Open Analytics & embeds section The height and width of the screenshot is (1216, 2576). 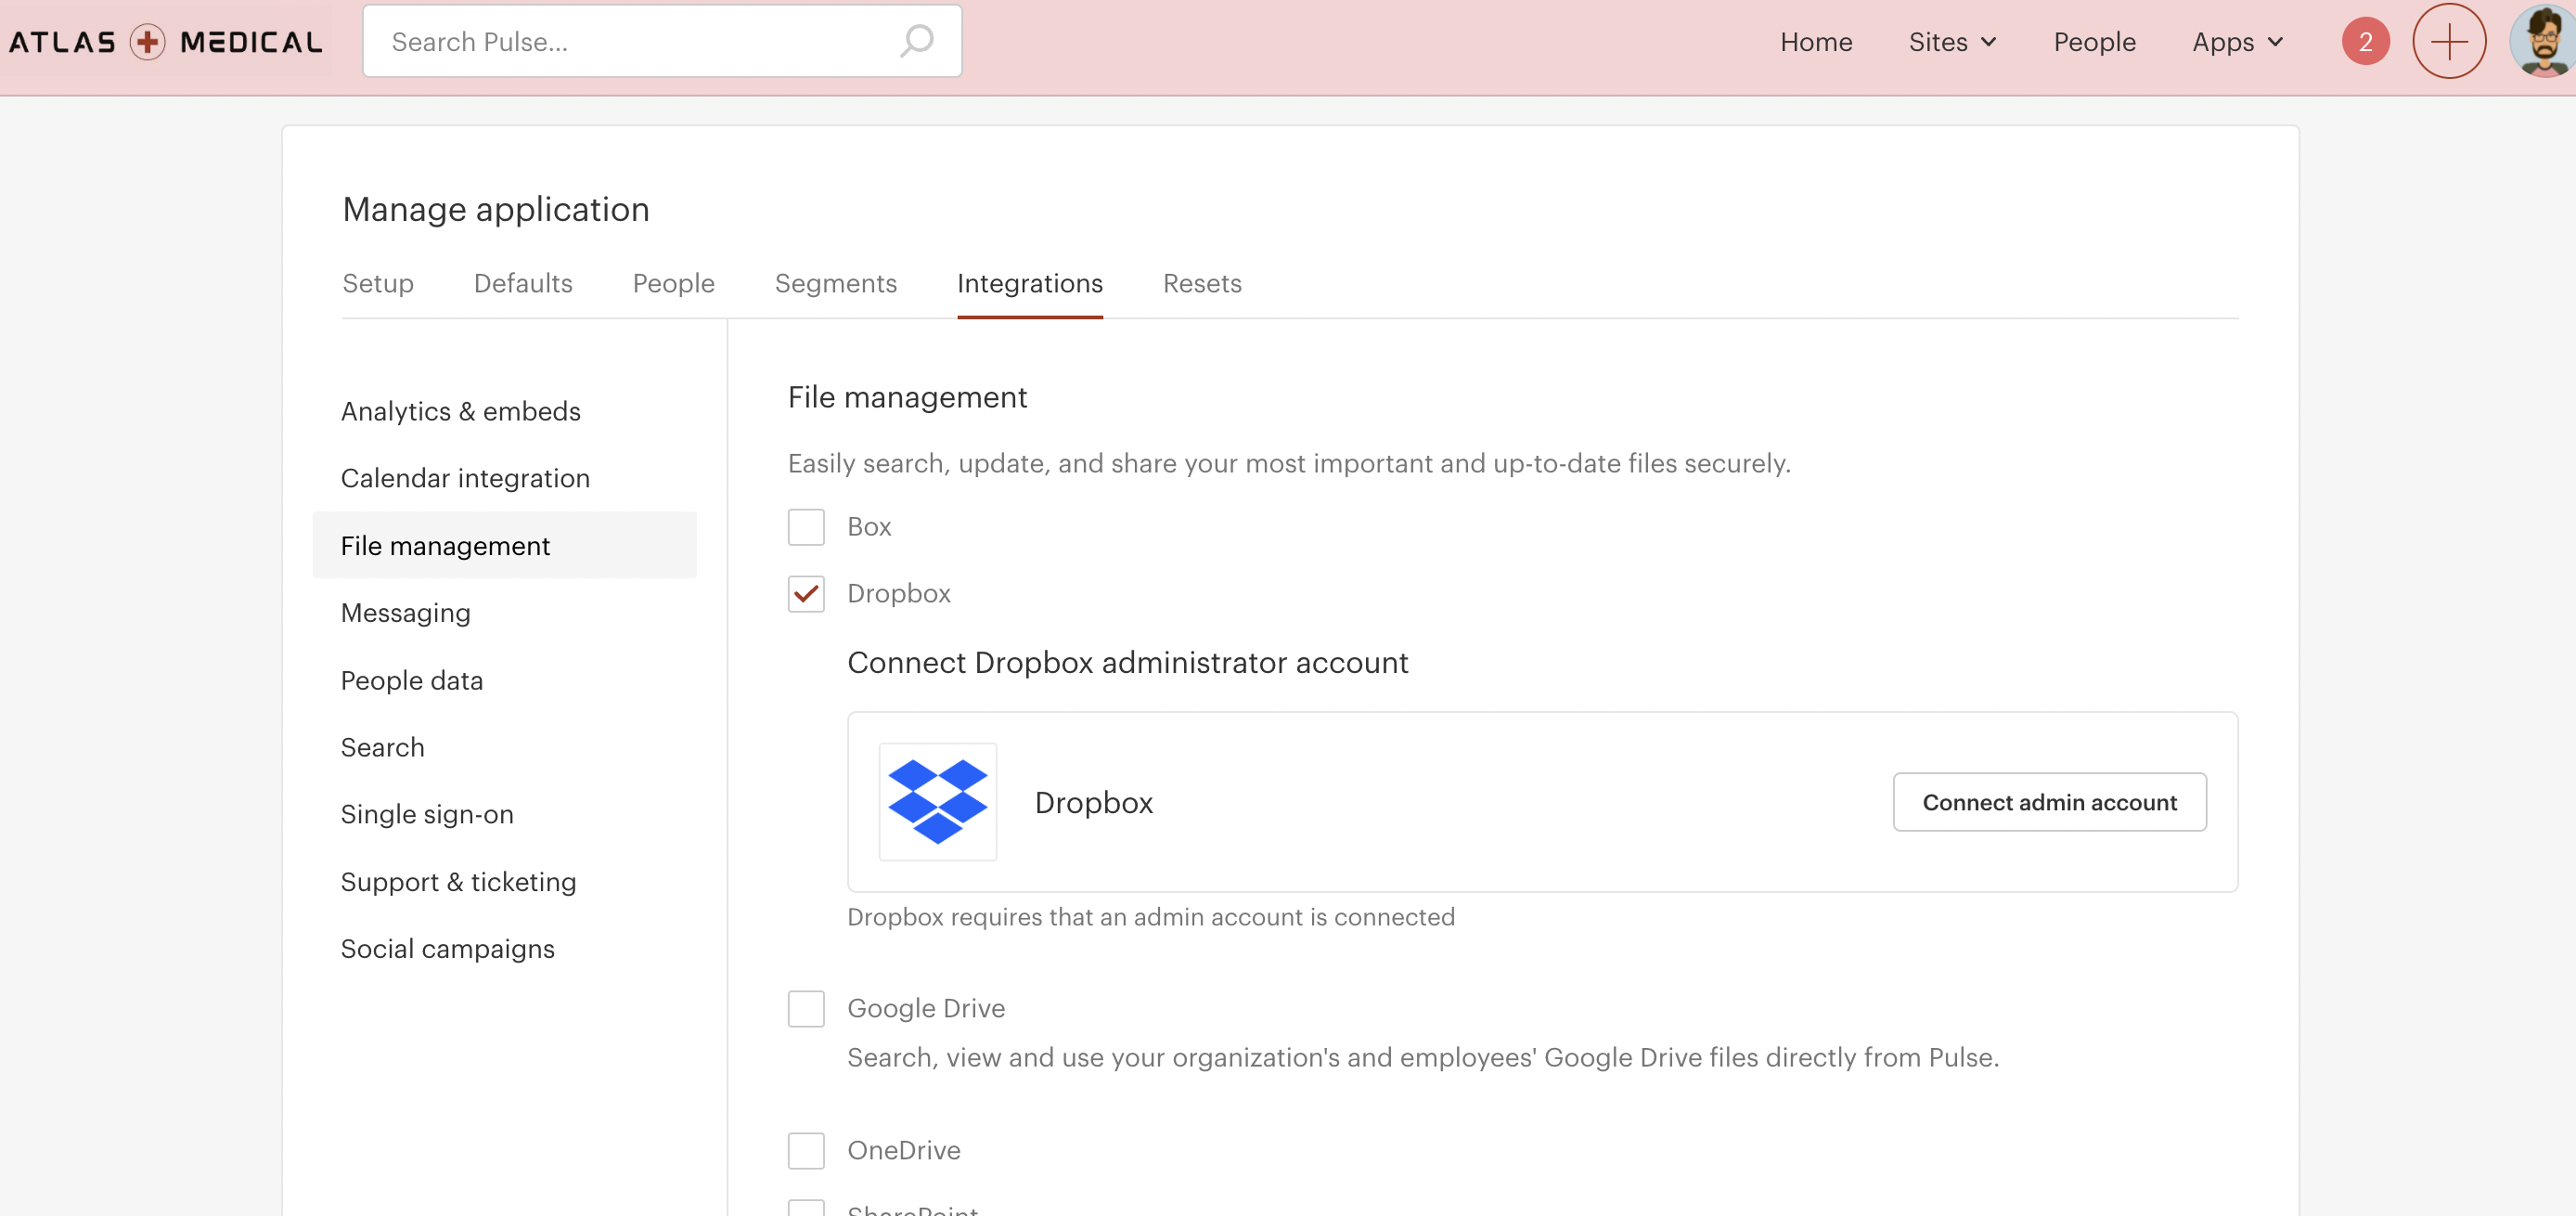(x=461, y=411)
